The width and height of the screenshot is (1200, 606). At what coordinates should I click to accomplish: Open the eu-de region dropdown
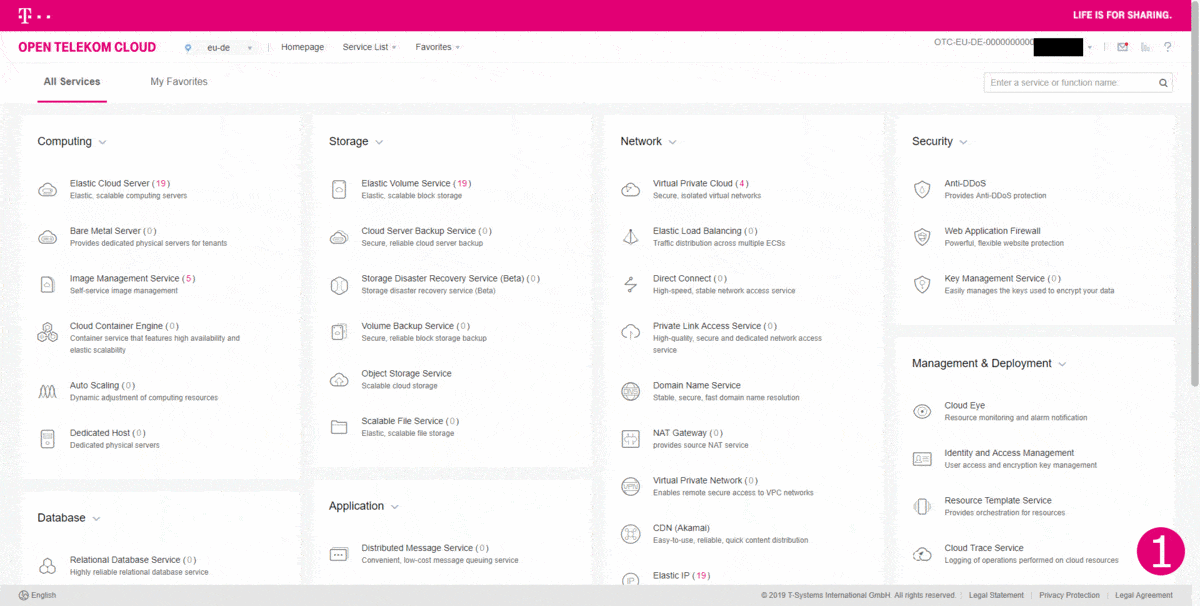(220, 47)
